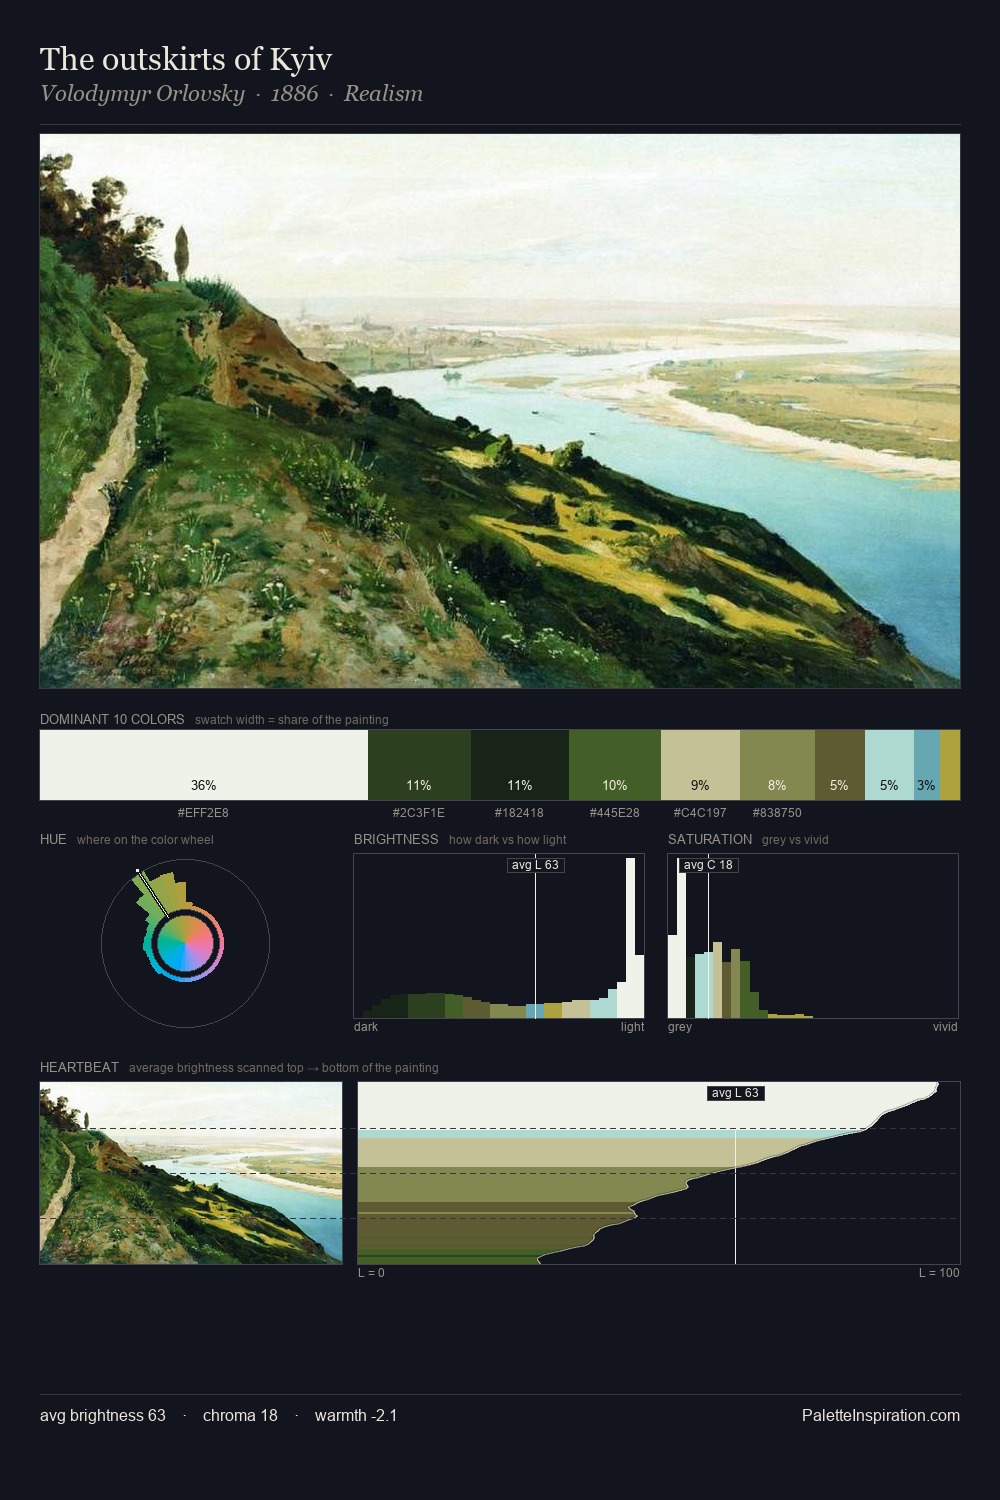Click the hue color wheel
This screenshot has height=1500, width=1000.
185,943
